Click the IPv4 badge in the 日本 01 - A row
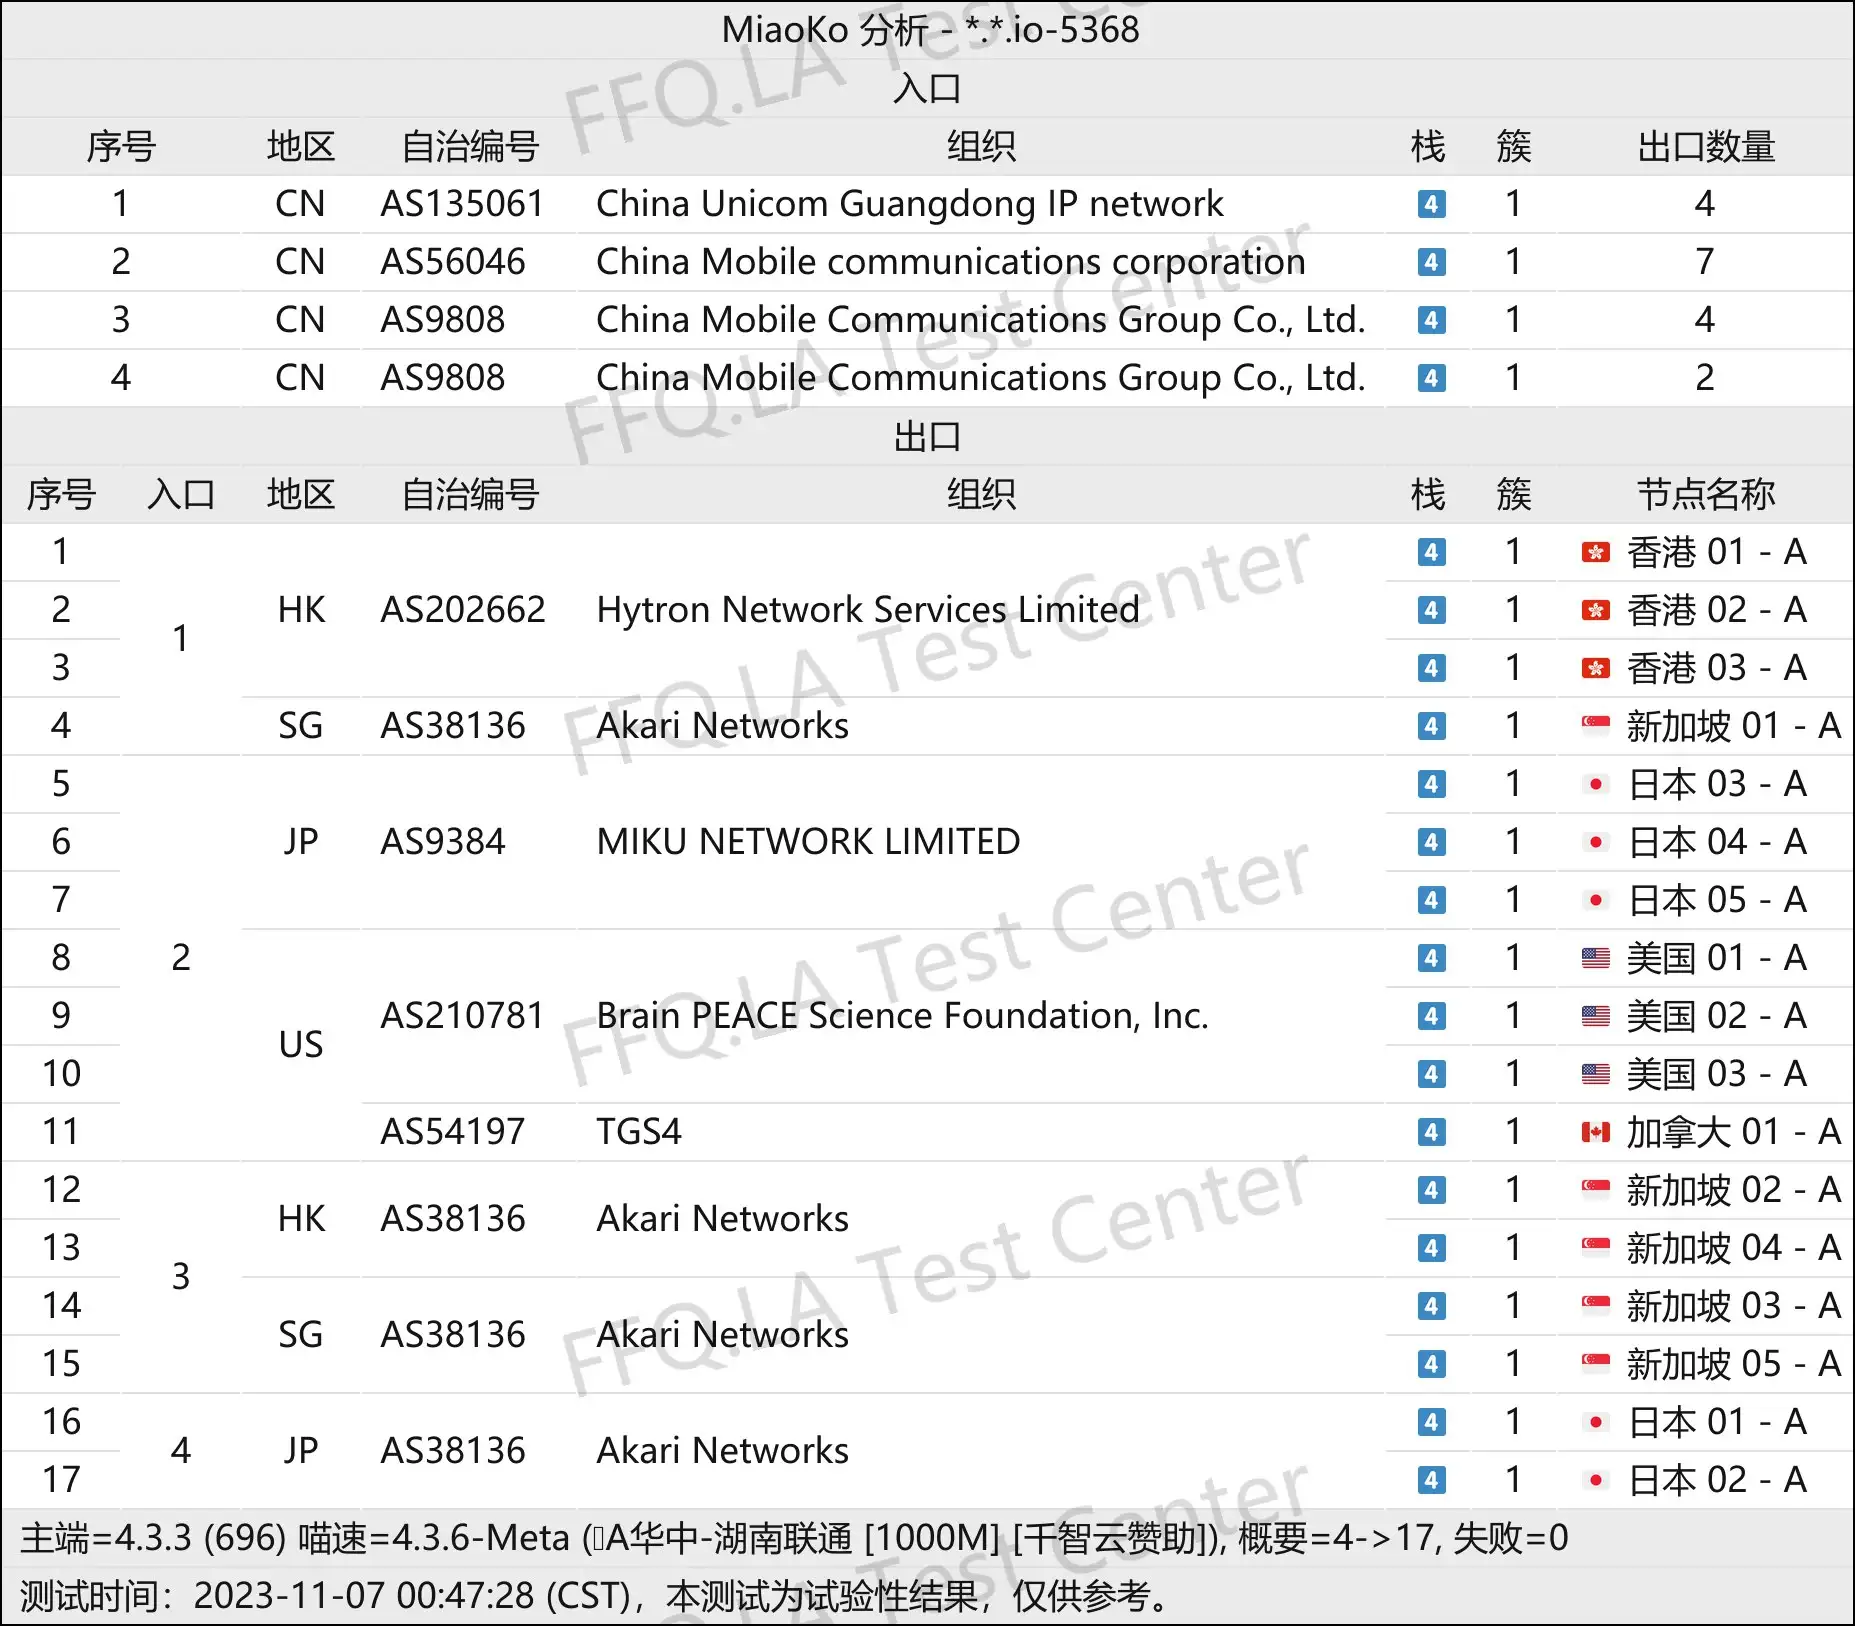This screenshot has height=1626, width=1855. pyautogui.click(x=1431, y=1422)
